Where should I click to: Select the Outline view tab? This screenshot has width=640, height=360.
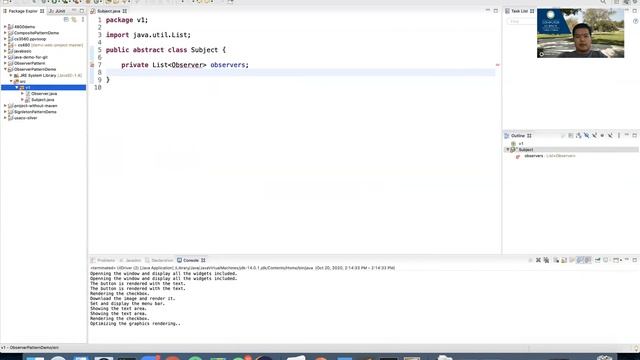518,136
